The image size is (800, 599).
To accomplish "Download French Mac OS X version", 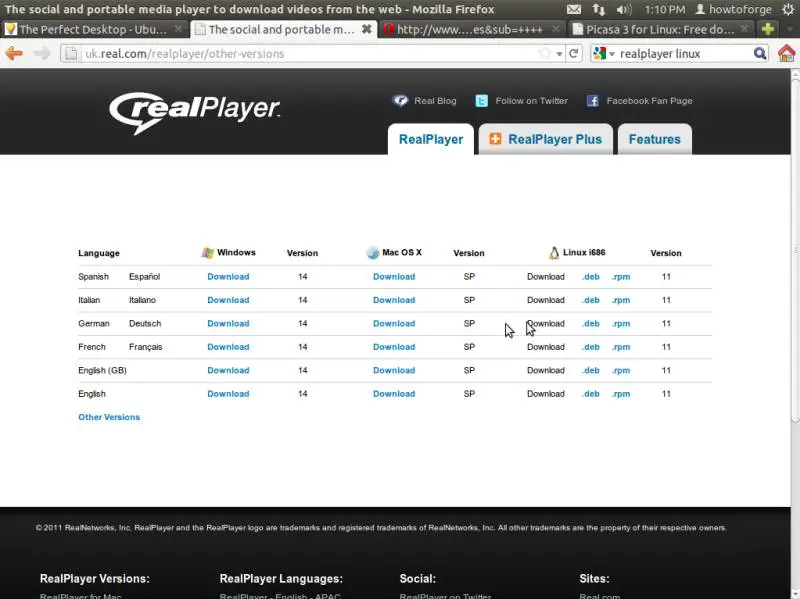I will tap(394, 347).
